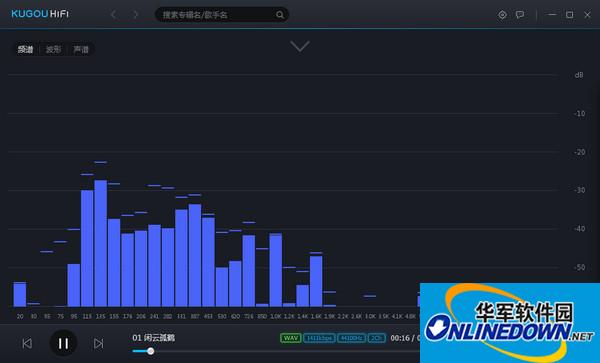The width and height of the screenshot is (600, 363).
Task: Click the 1411kbps bitrate badge
Action: point(319,338)
